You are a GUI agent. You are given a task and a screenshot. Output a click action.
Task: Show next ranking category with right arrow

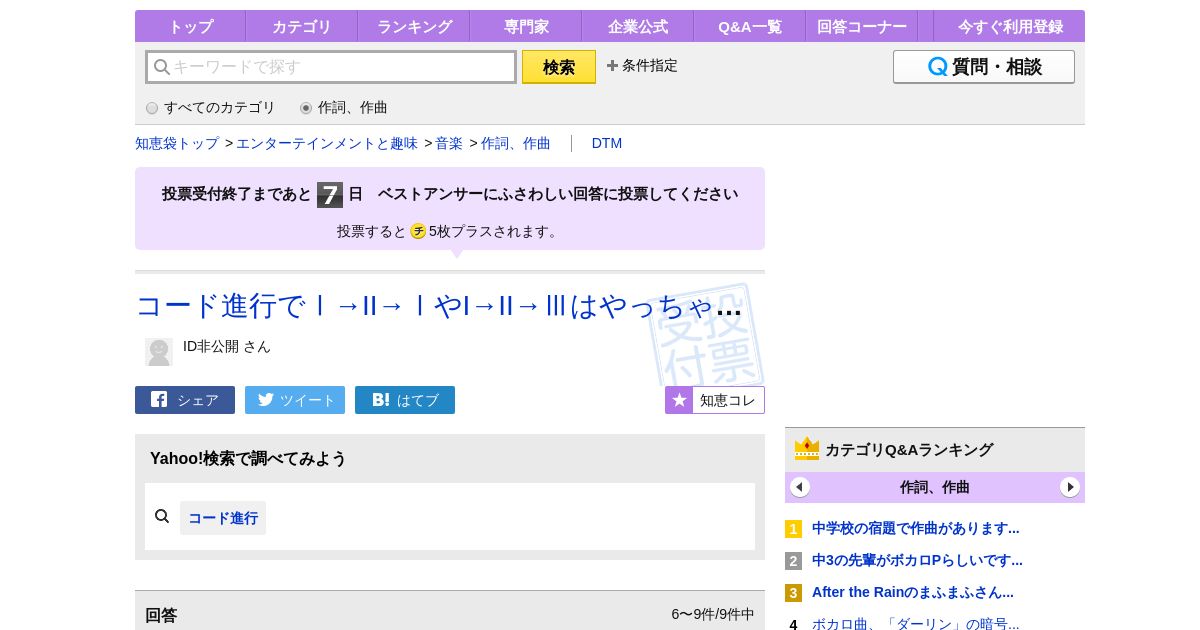coord(1070,487)
